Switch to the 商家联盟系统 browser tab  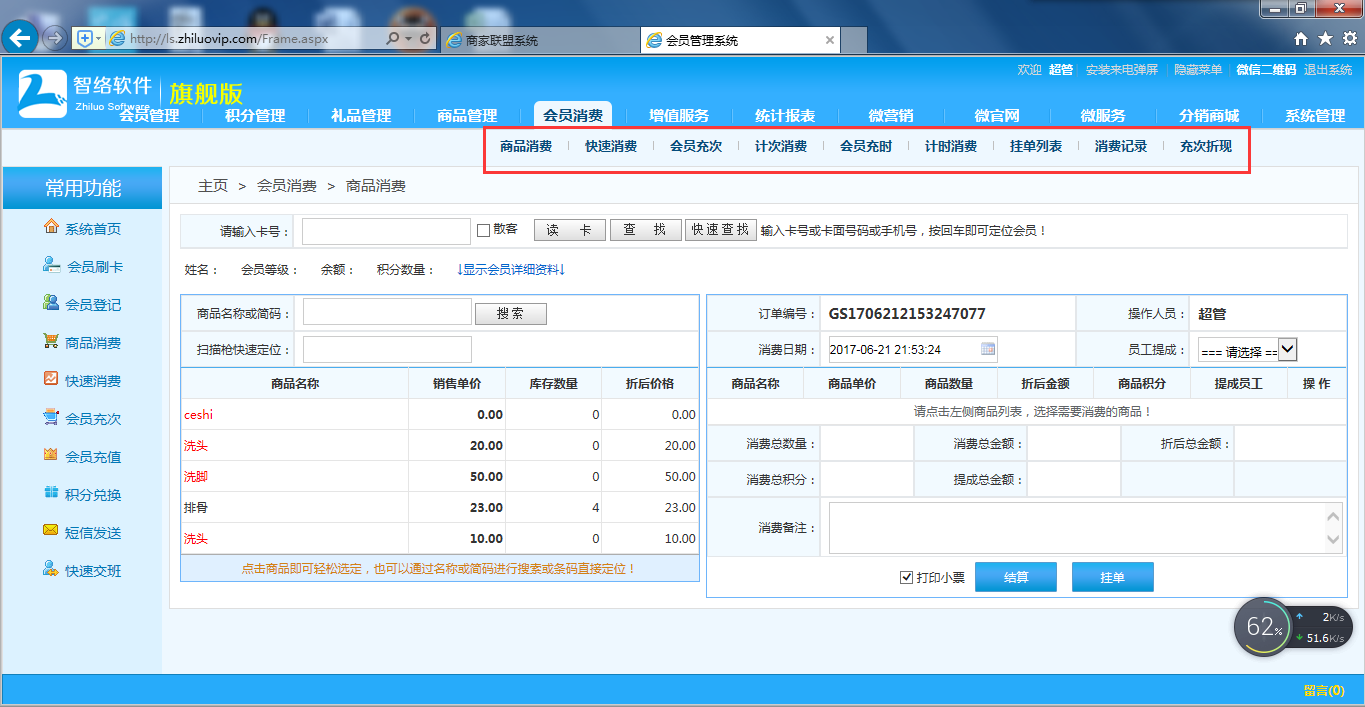tap(540, 40)
